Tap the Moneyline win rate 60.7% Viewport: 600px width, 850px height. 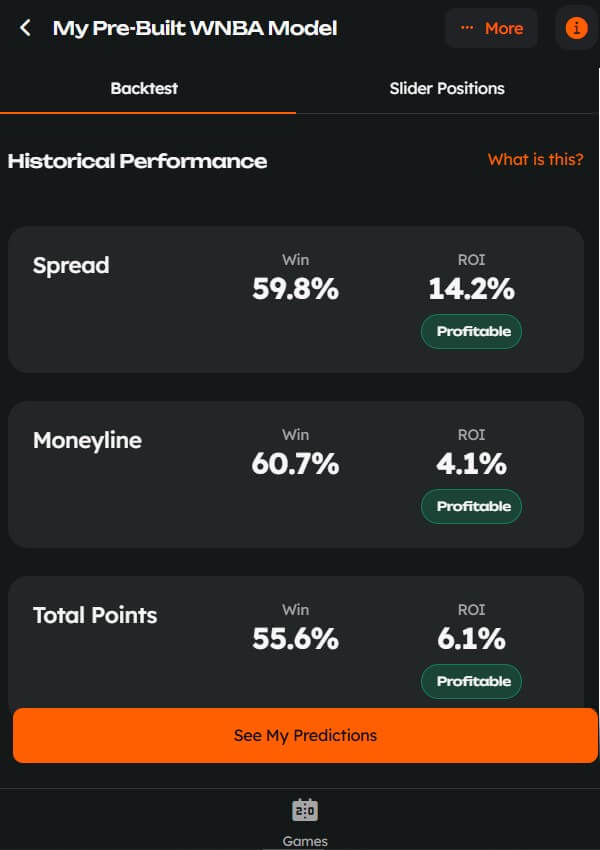point(295,464)
